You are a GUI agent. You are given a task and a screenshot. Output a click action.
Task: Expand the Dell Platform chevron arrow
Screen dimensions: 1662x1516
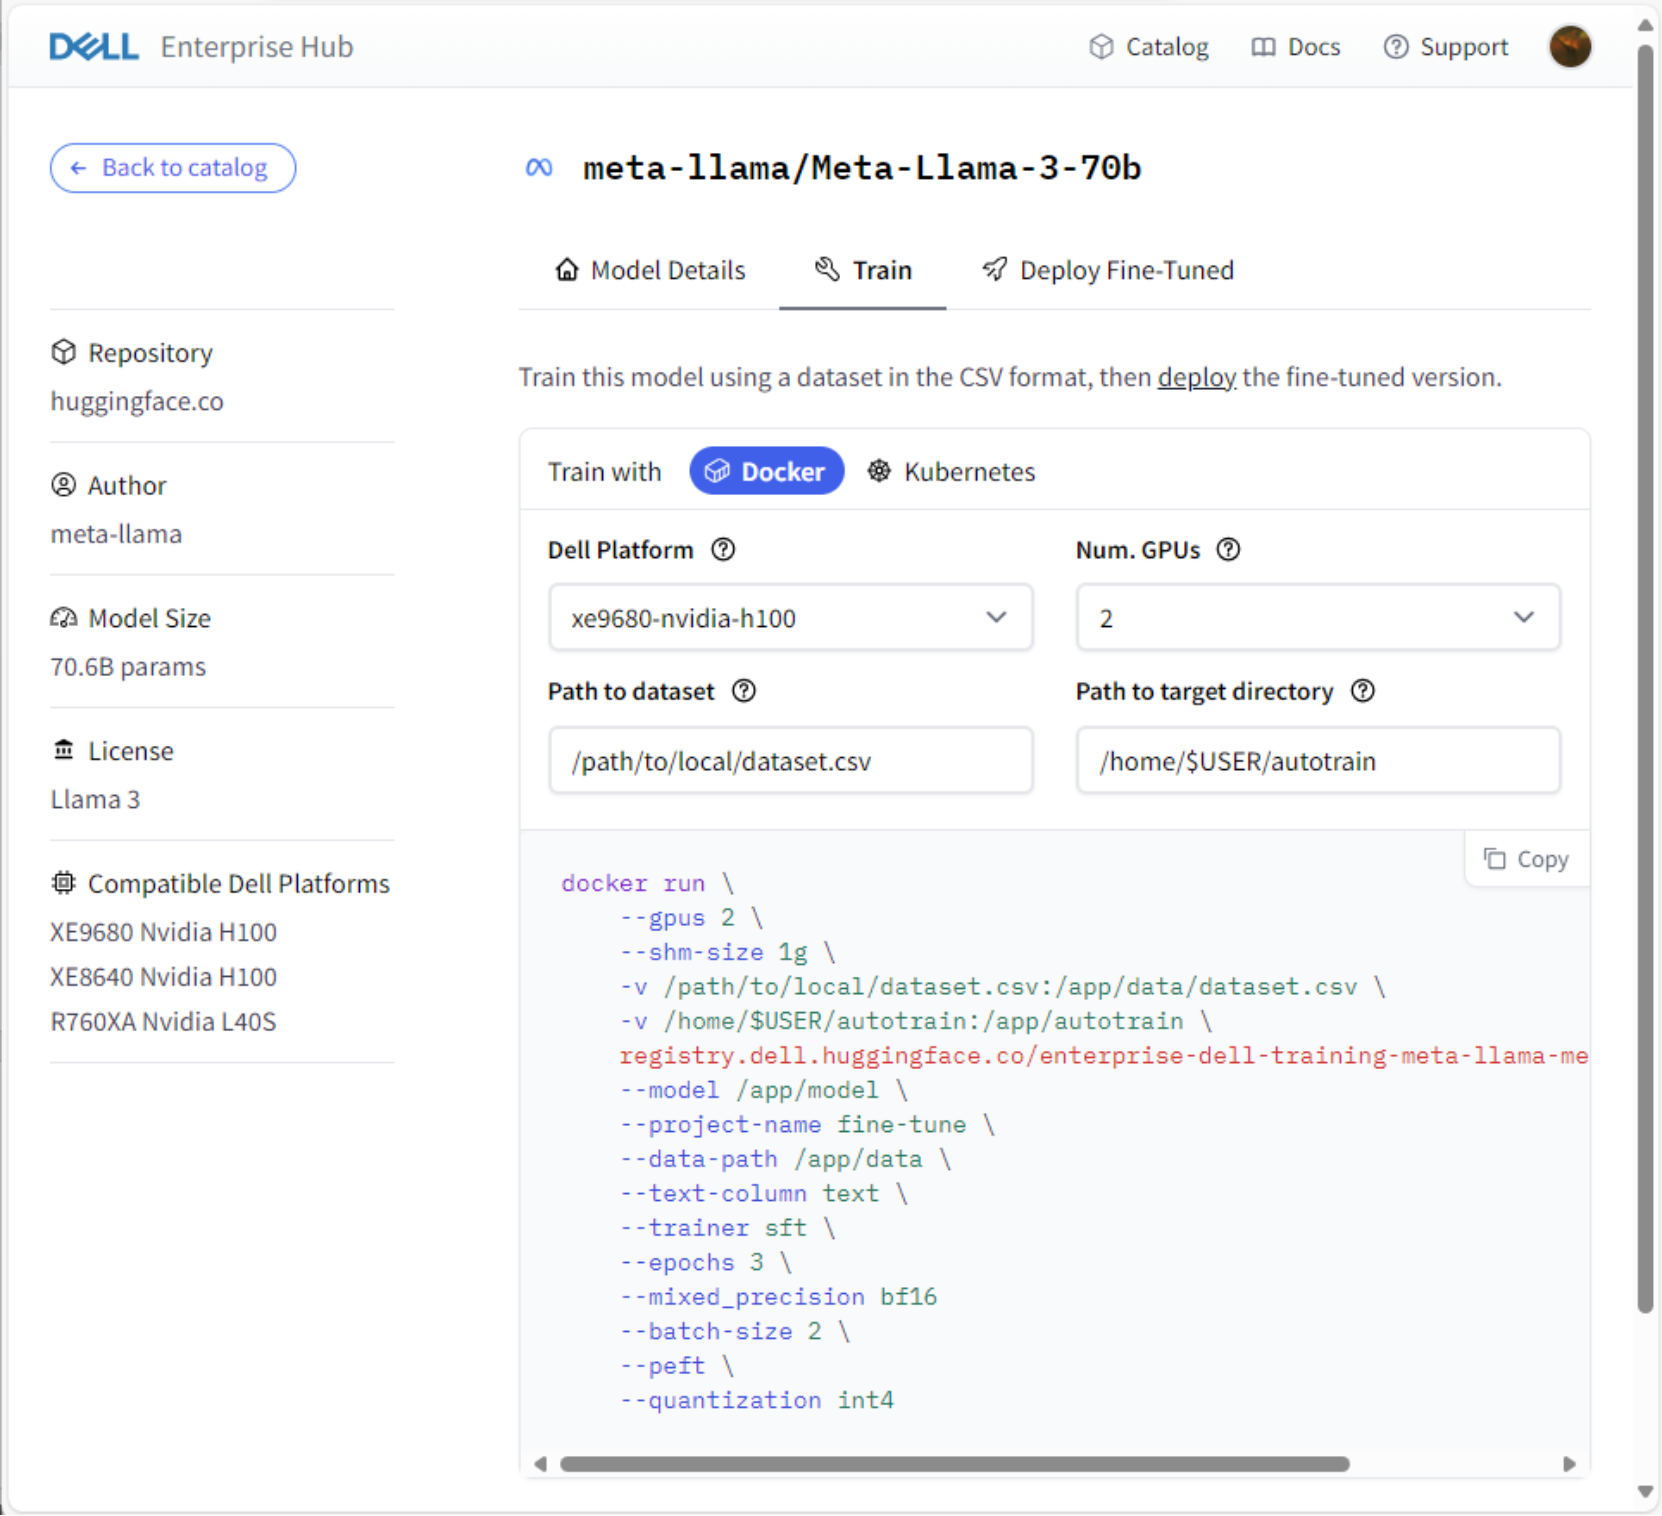point(996,617)
